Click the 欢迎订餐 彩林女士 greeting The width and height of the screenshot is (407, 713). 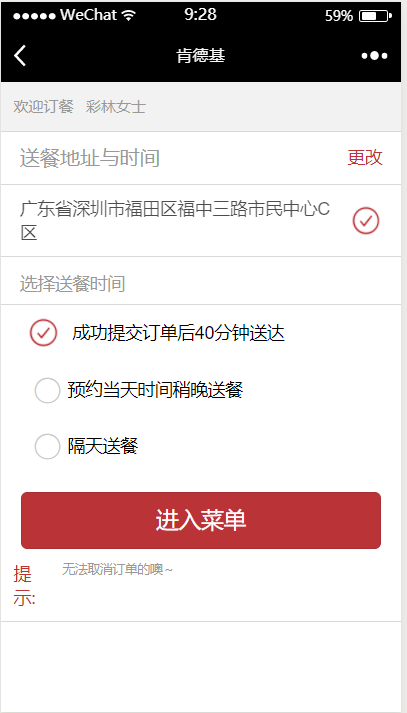80,107
